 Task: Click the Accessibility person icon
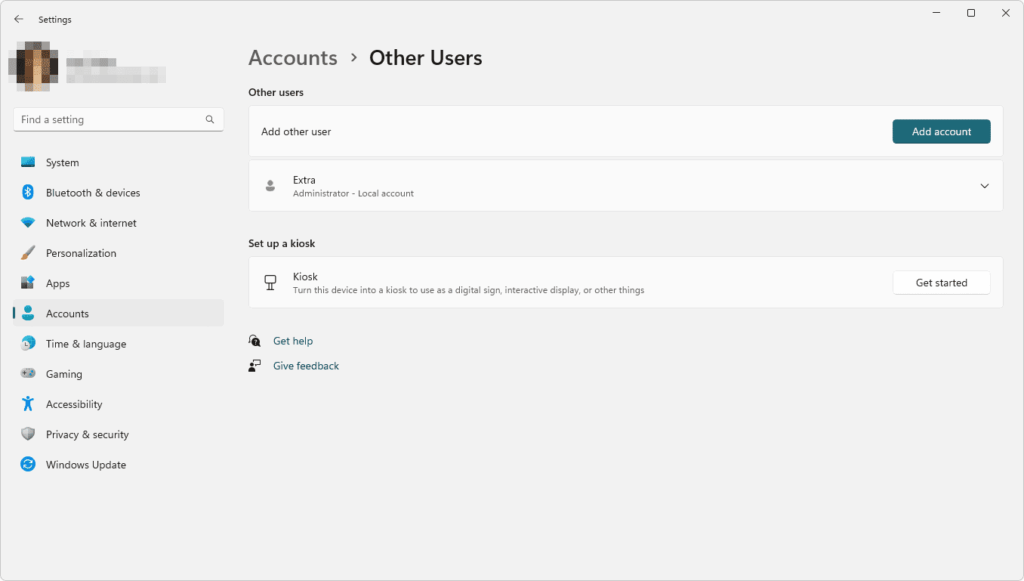28,404
